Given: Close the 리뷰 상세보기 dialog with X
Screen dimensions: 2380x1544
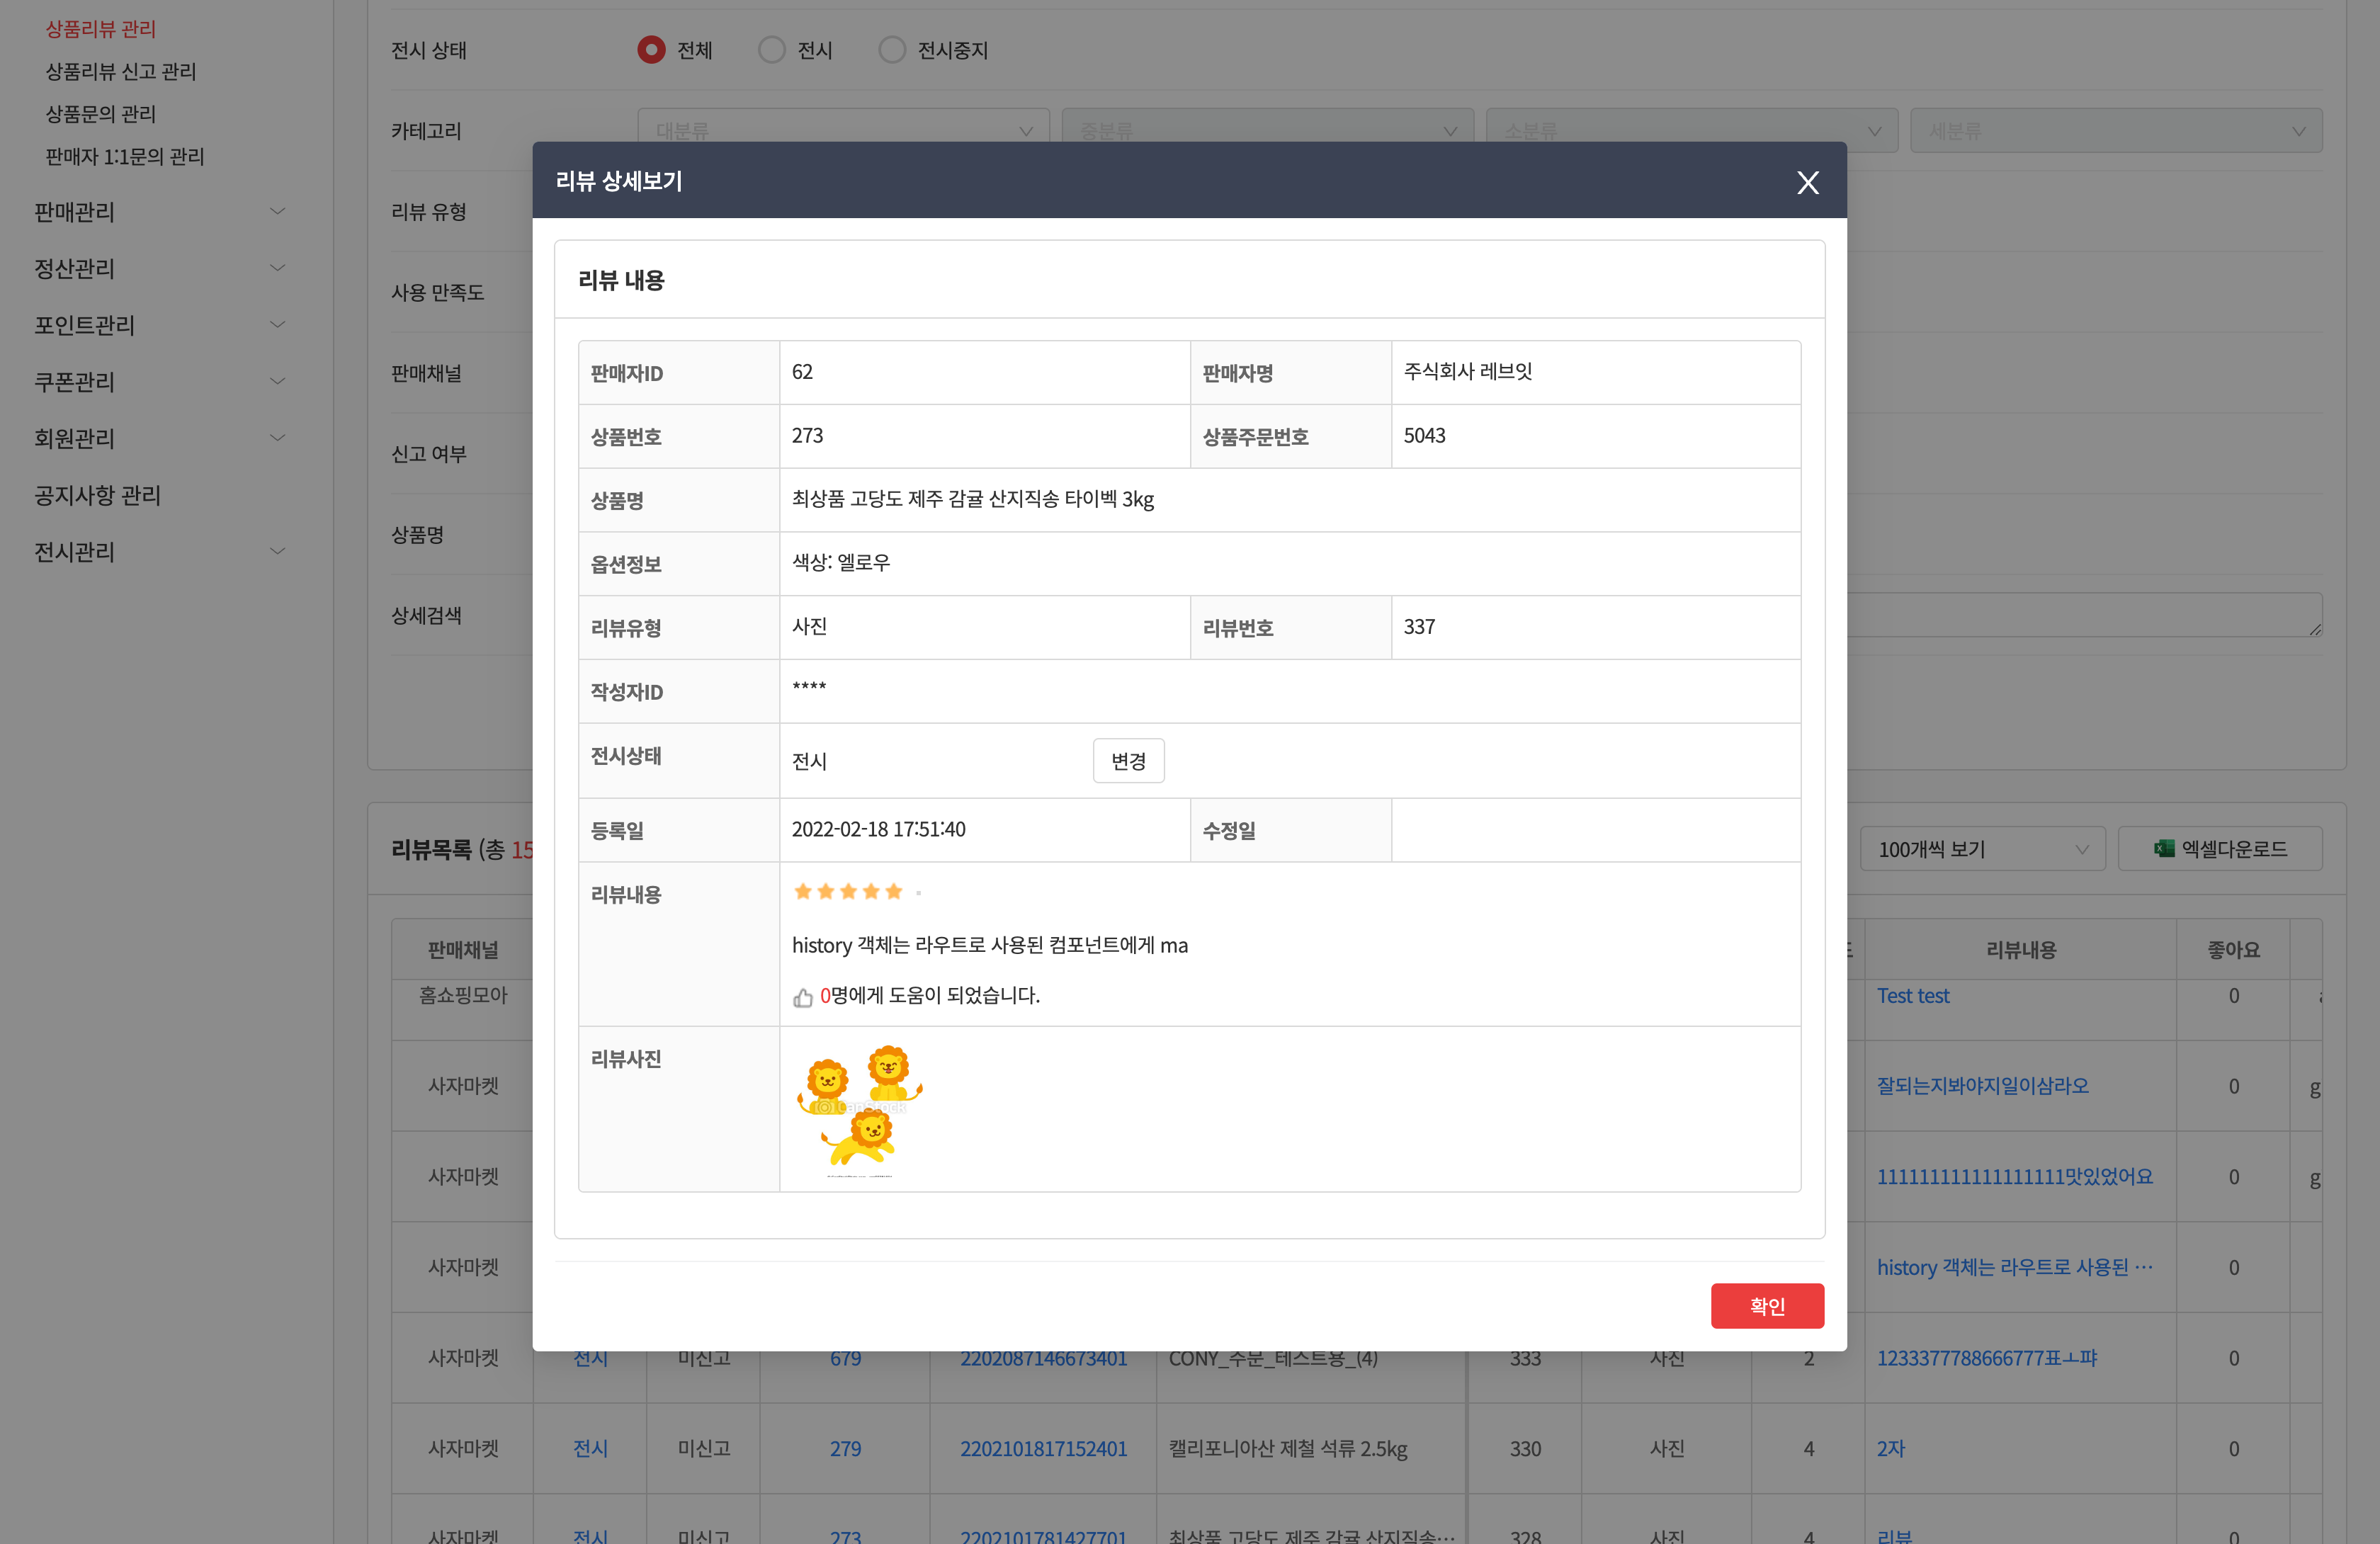Looking at the screenshot, I should point(1807,182).
